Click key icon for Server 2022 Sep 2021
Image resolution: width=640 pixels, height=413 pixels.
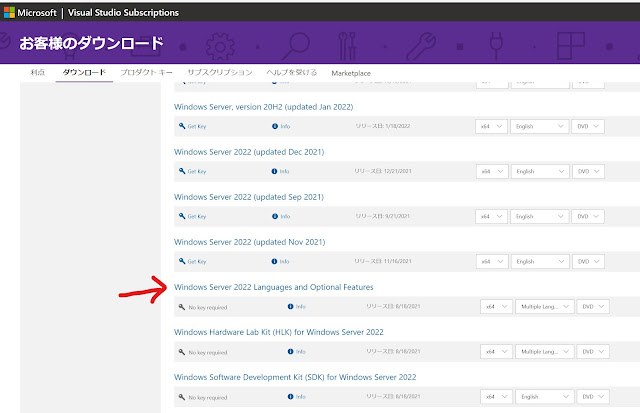tap(182, 215)
